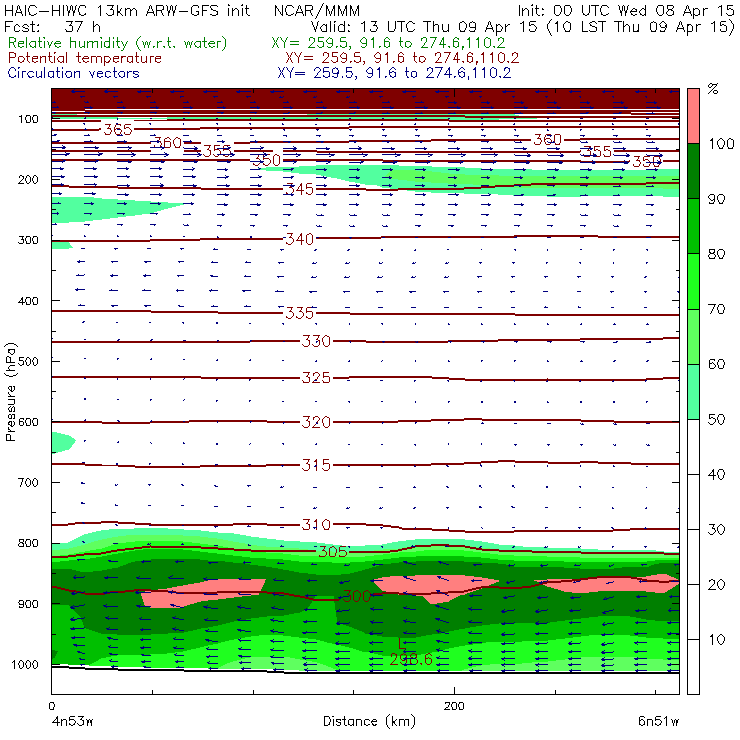Click the 298.6 minimum value label
The image size is (740, 740).
411,659
